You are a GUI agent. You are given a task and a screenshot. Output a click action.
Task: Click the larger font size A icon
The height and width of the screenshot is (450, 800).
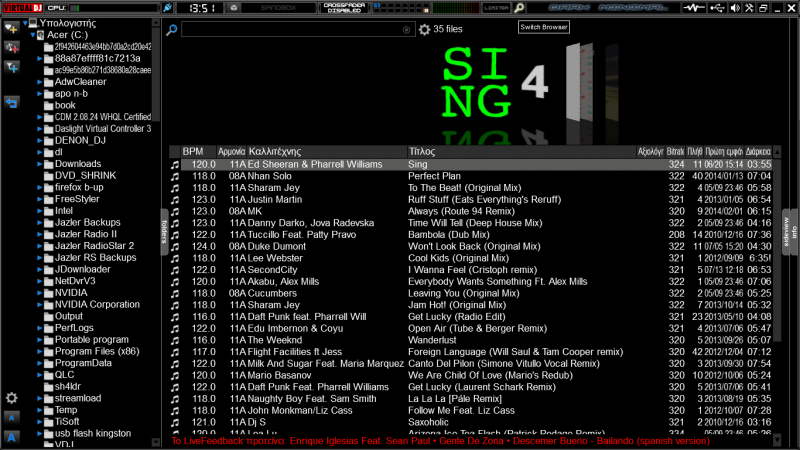(12, 437)
